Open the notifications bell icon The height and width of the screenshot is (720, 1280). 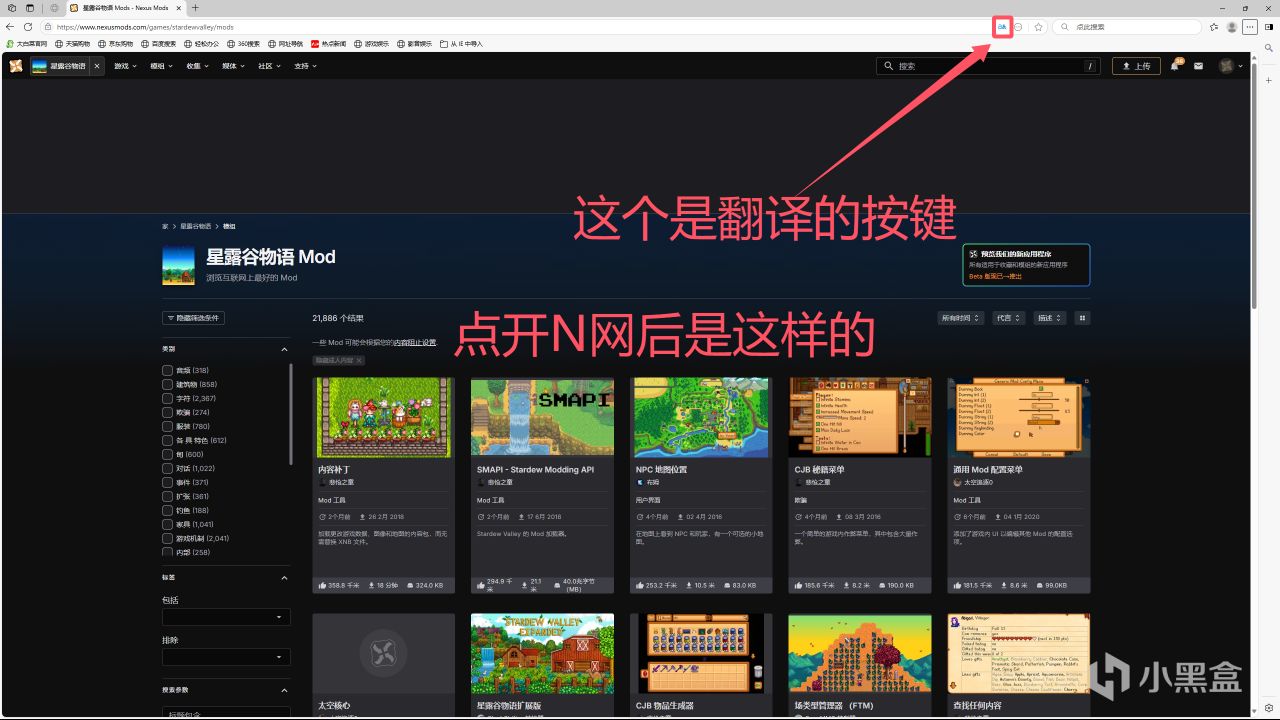1175,66
